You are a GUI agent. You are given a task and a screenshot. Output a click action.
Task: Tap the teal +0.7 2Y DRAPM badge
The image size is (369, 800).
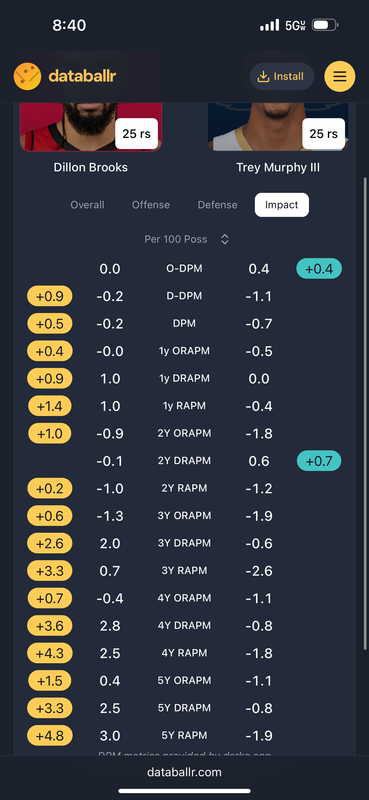point(319,461)
